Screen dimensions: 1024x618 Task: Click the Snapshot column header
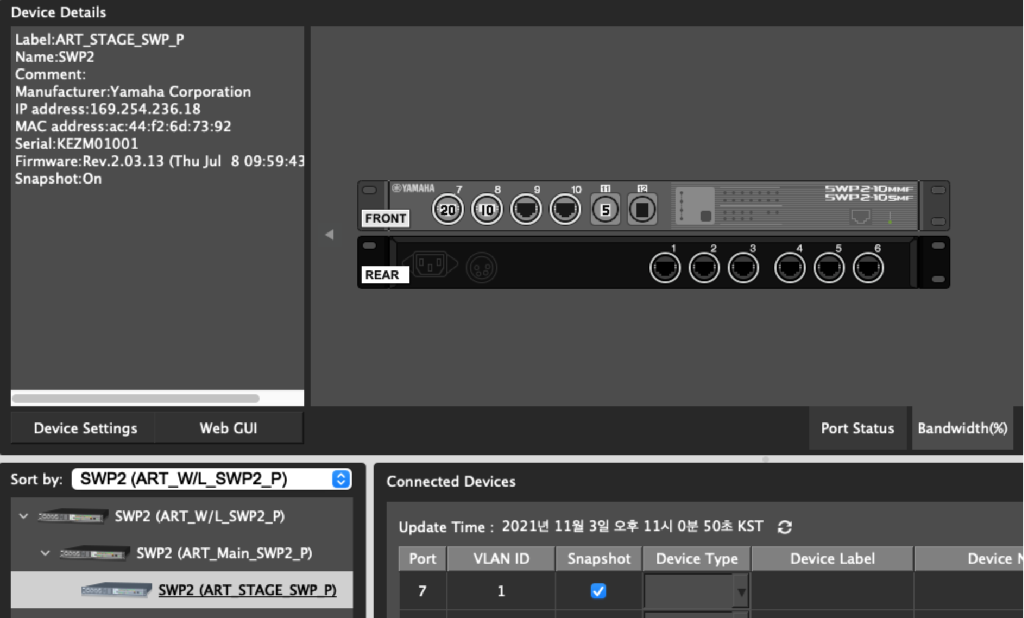click(x=599, y=559)
